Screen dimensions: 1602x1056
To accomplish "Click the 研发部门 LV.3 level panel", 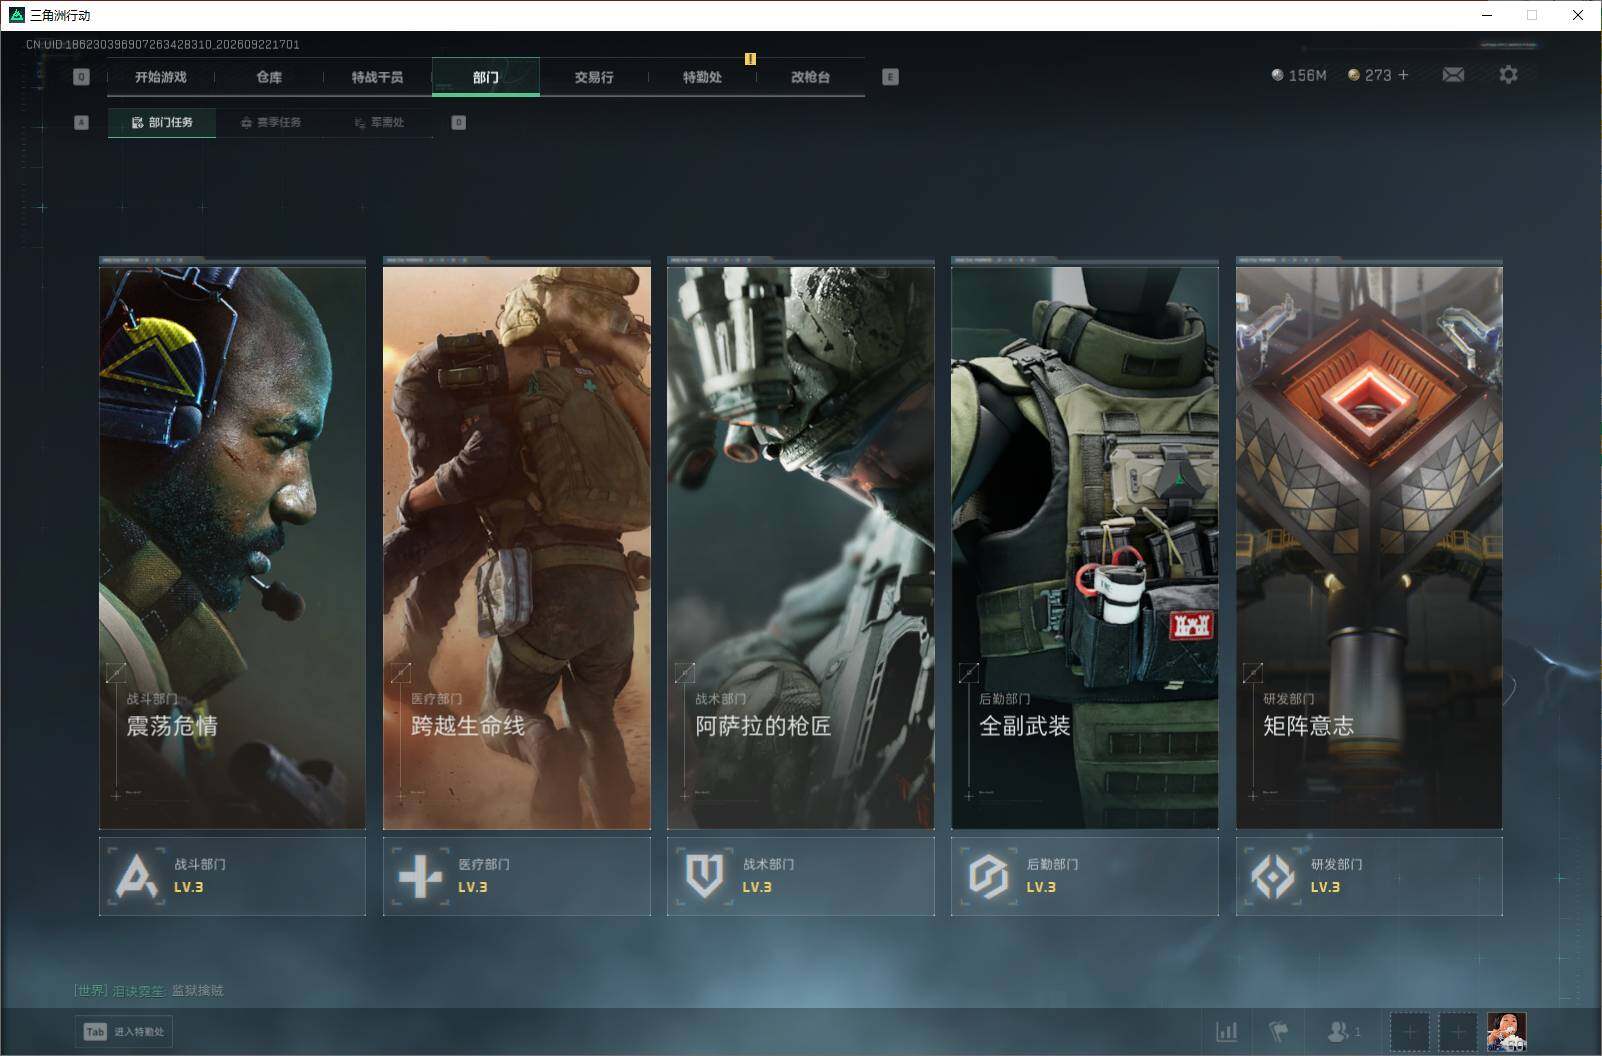I will tap(1369, 876).
